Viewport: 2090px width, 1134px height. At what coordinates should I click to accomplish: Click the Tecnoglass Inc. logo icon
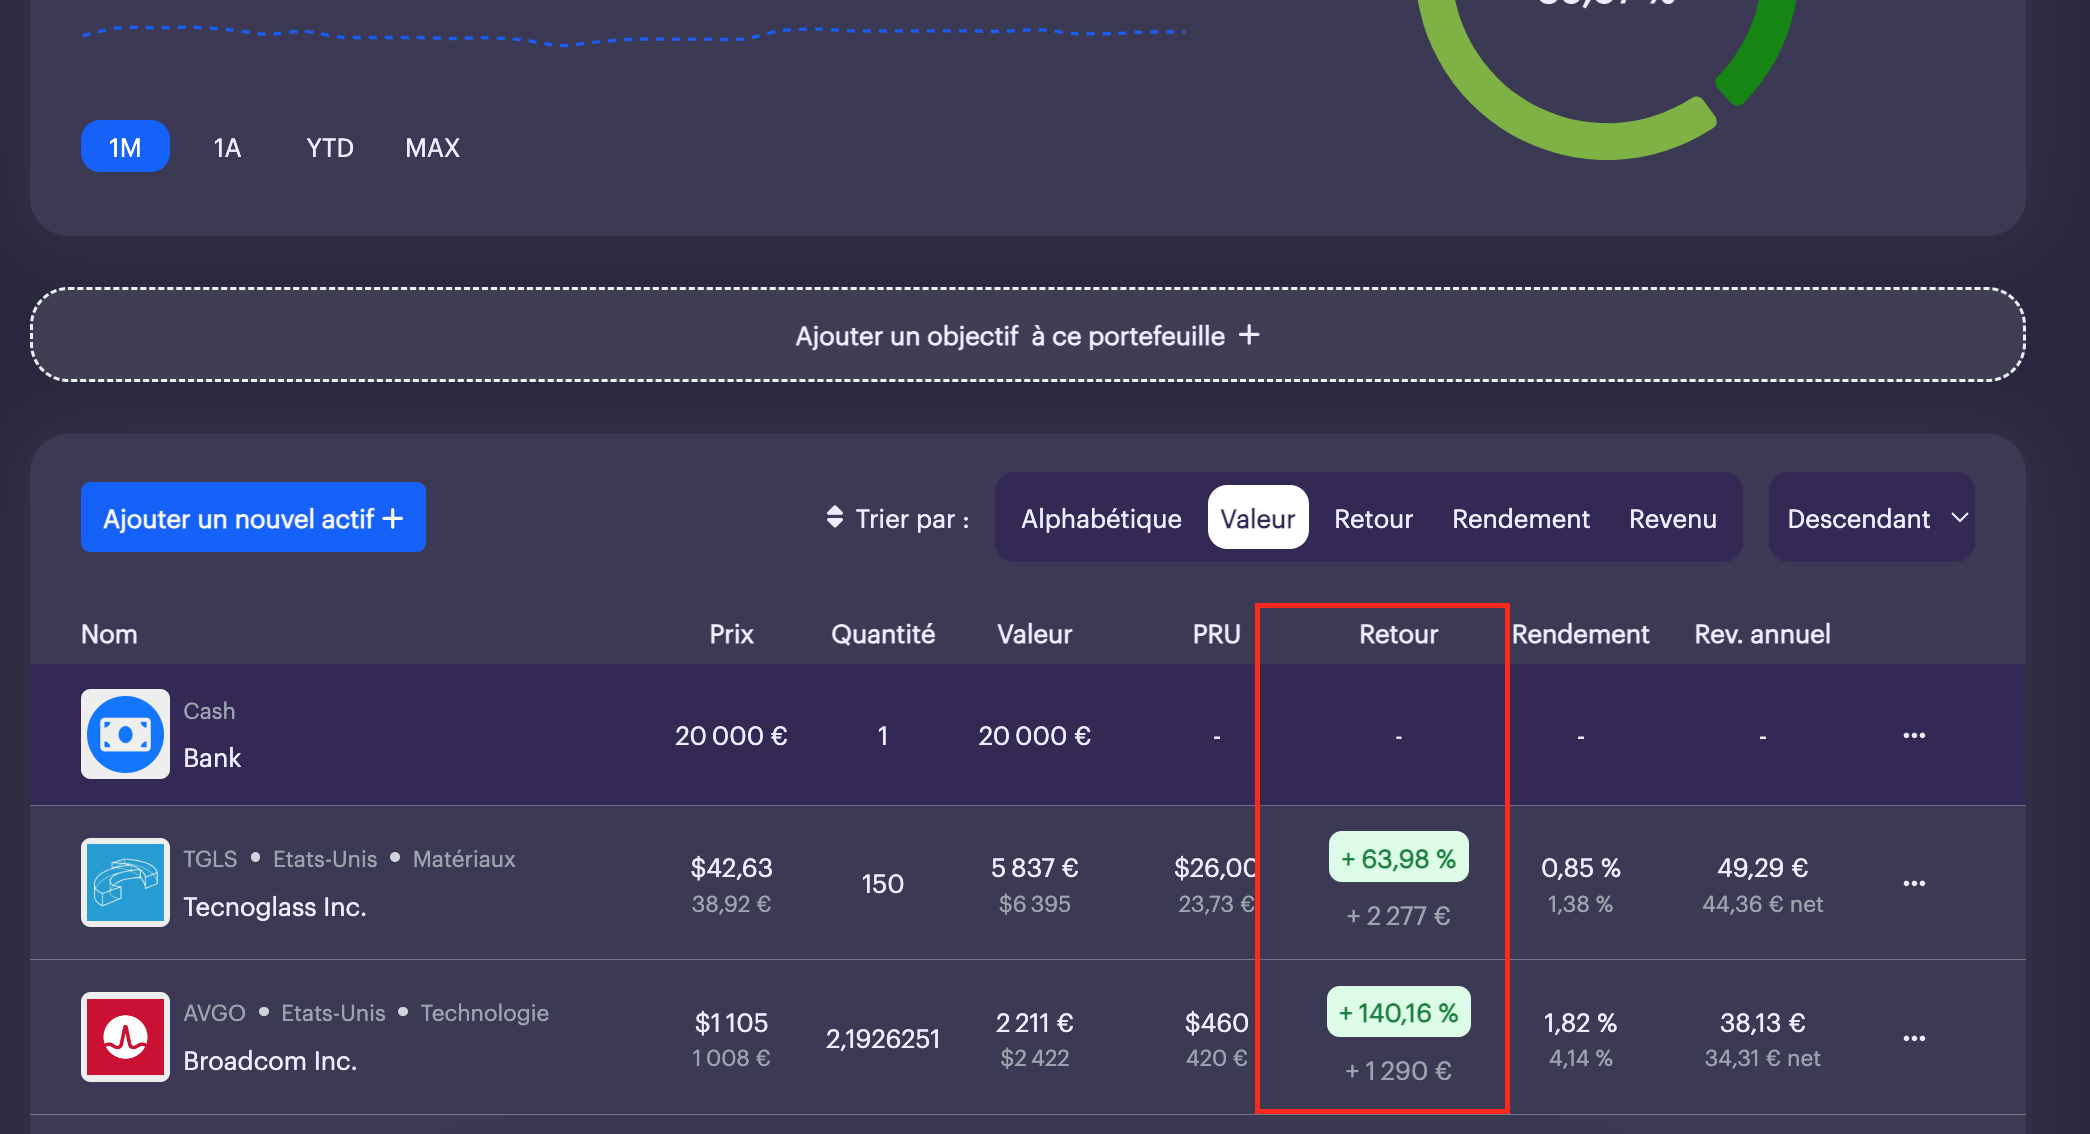click(x=125, y=882)
